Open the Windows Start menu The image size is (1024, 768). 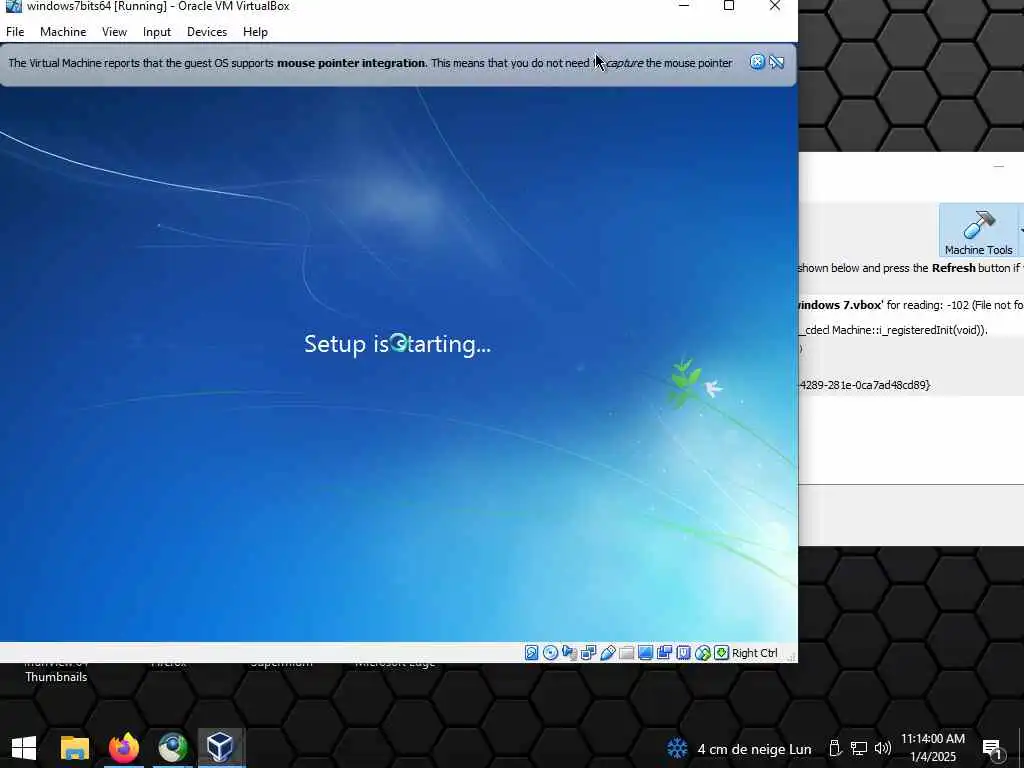tap(24, 748)
